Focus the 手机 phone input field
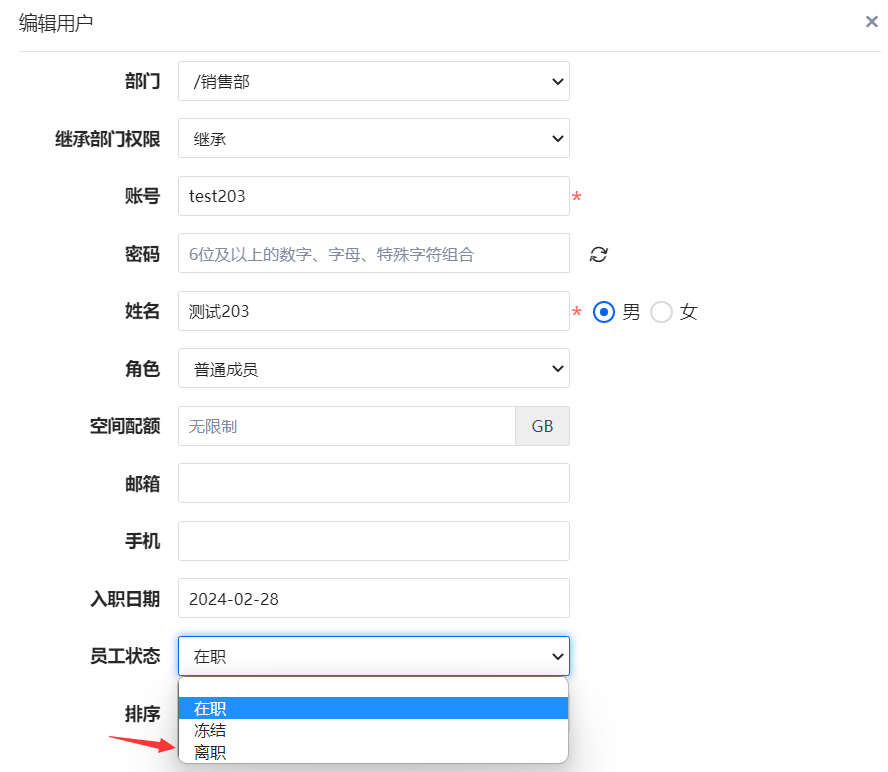 (x=373, y=542)
